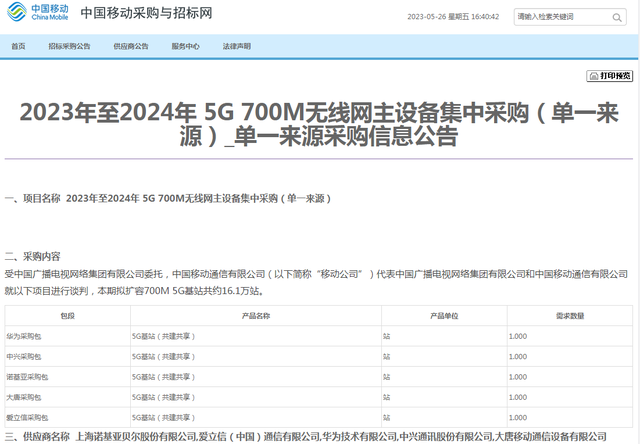Focus the keyword search input field

[x=570, y=17]
